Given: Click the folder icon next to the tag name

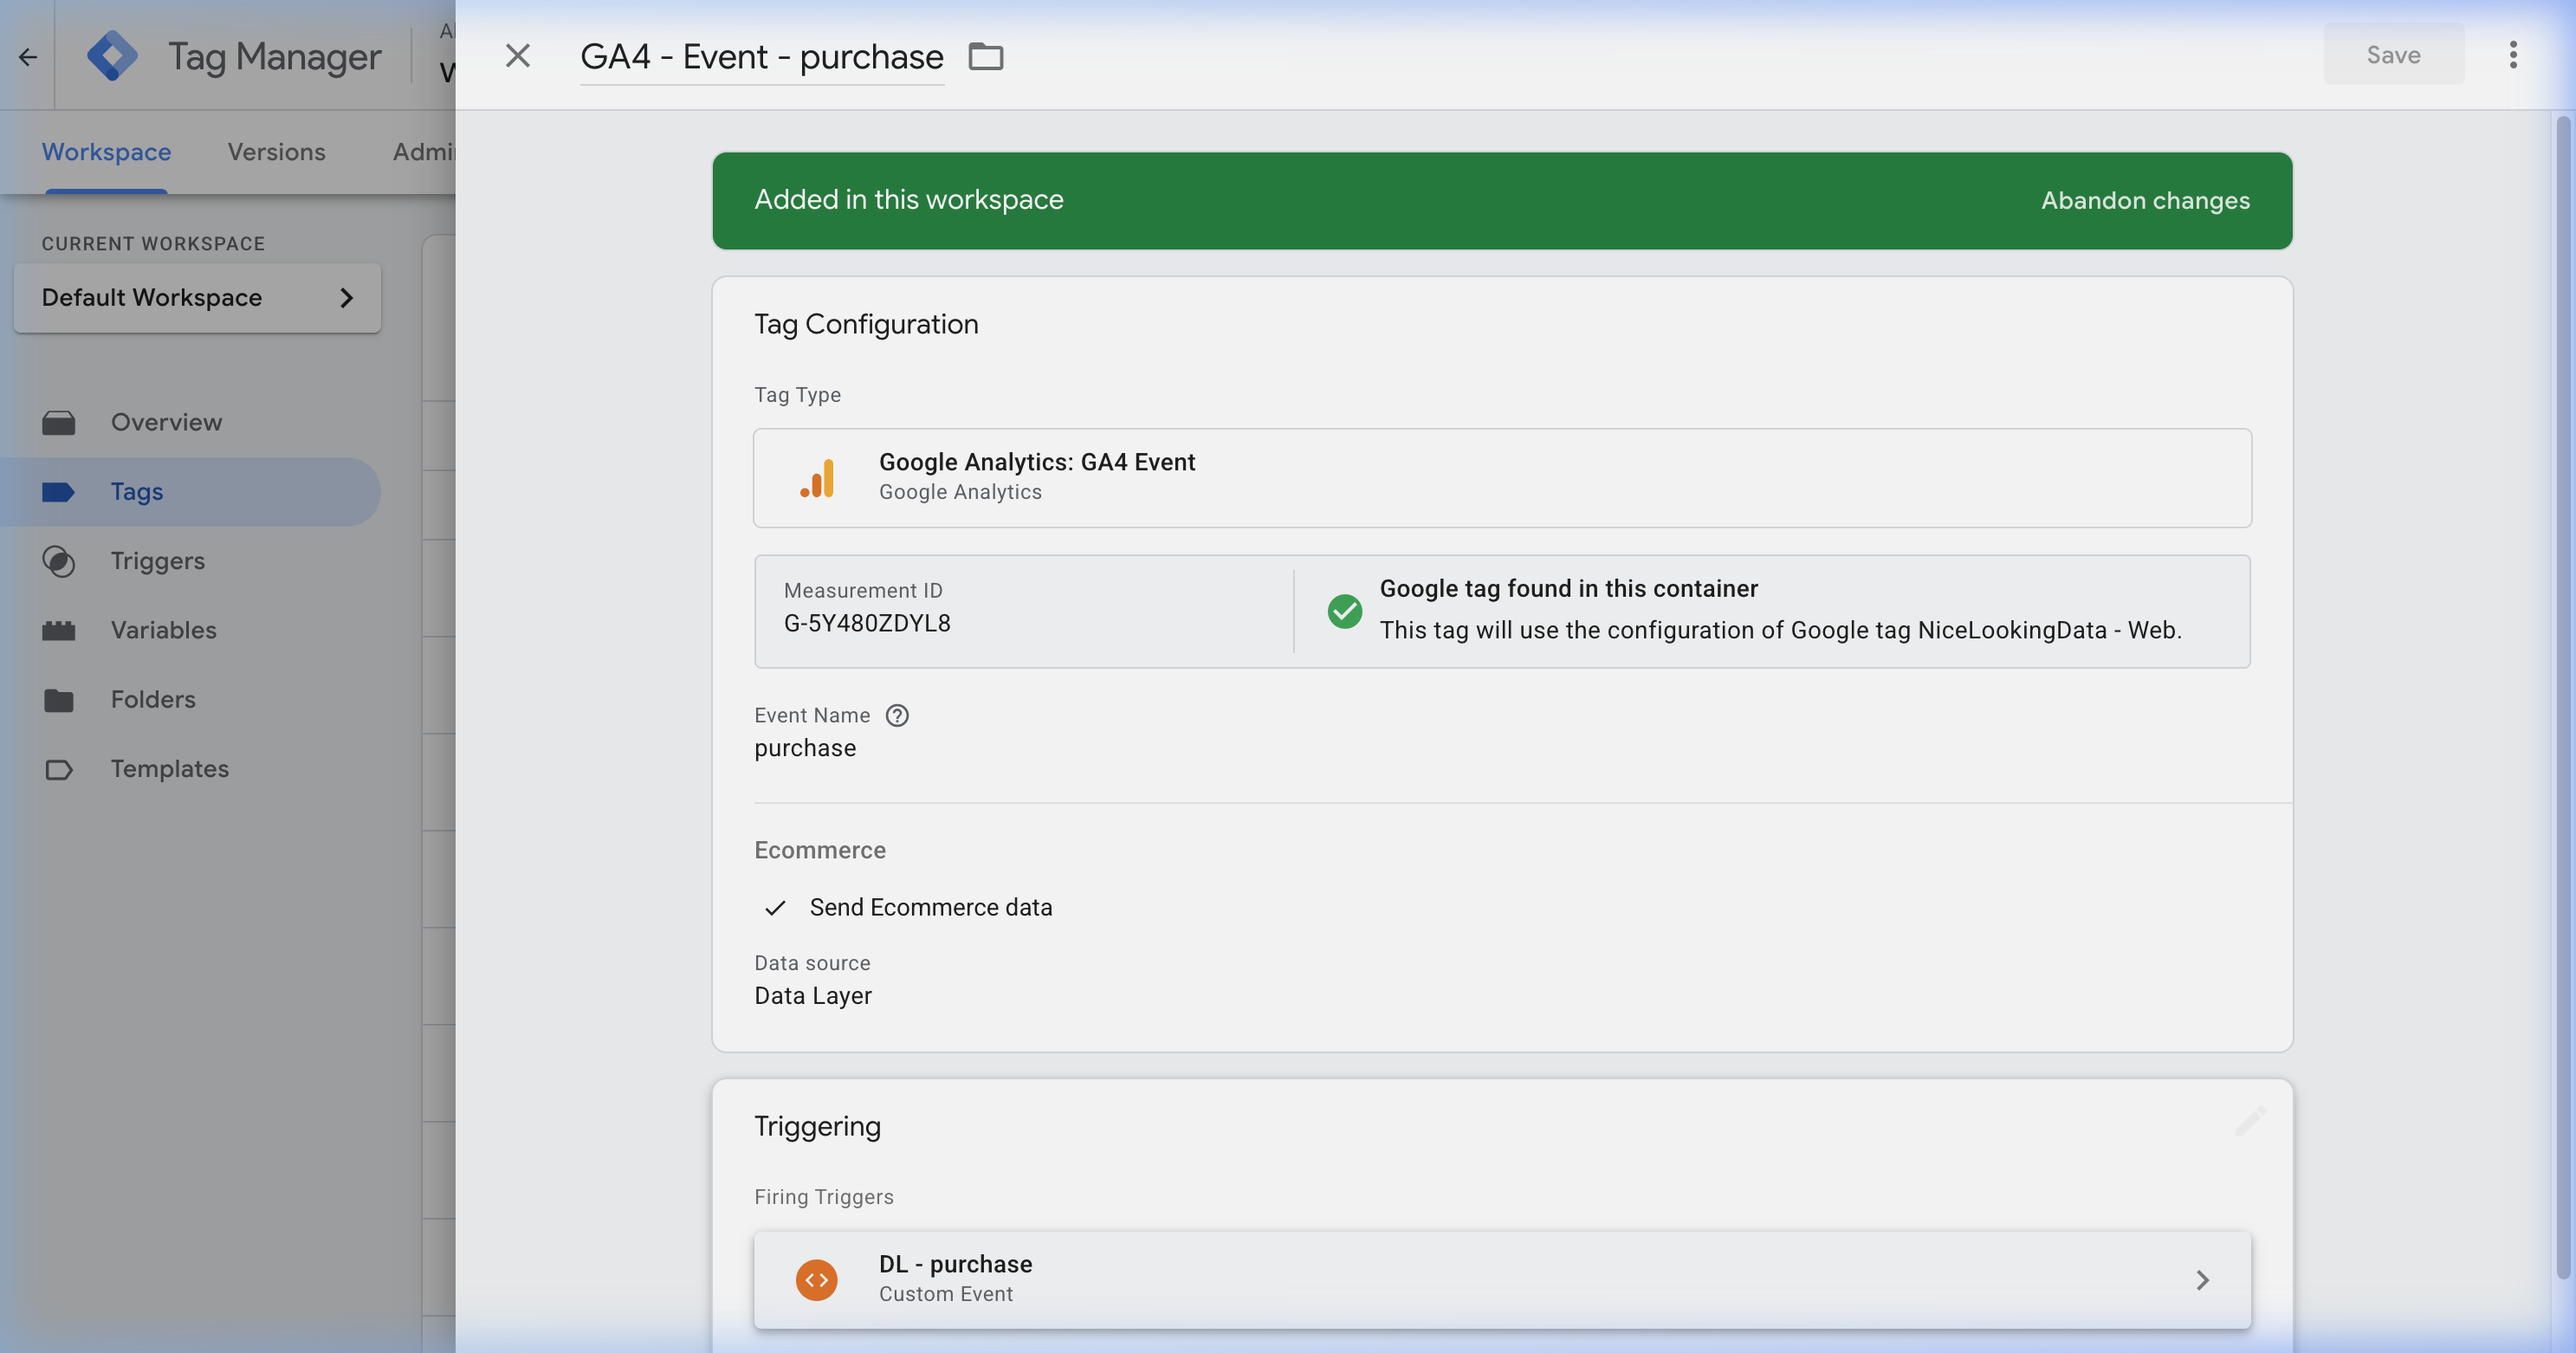Looking at the screenshot, I should (x=986, y=56).
